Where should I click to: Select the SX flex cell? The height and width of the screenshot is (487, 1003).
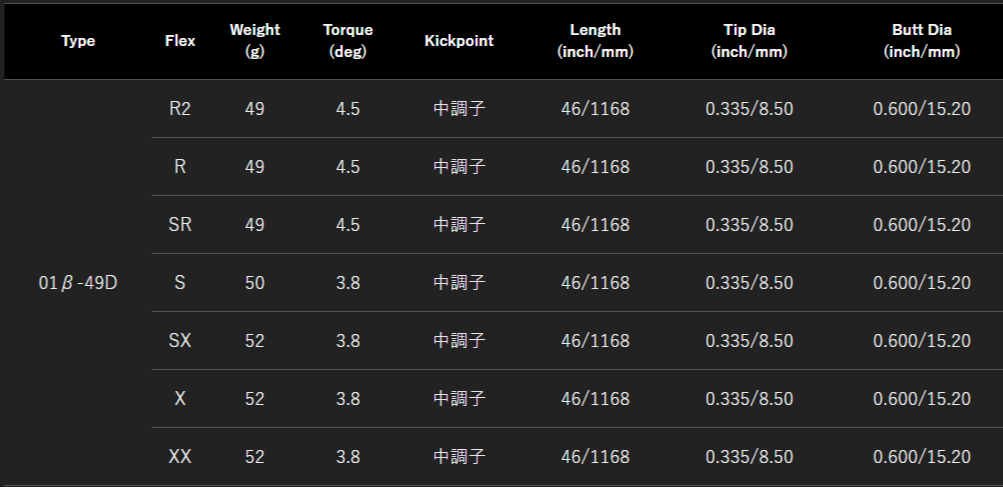tap(180, 340)
